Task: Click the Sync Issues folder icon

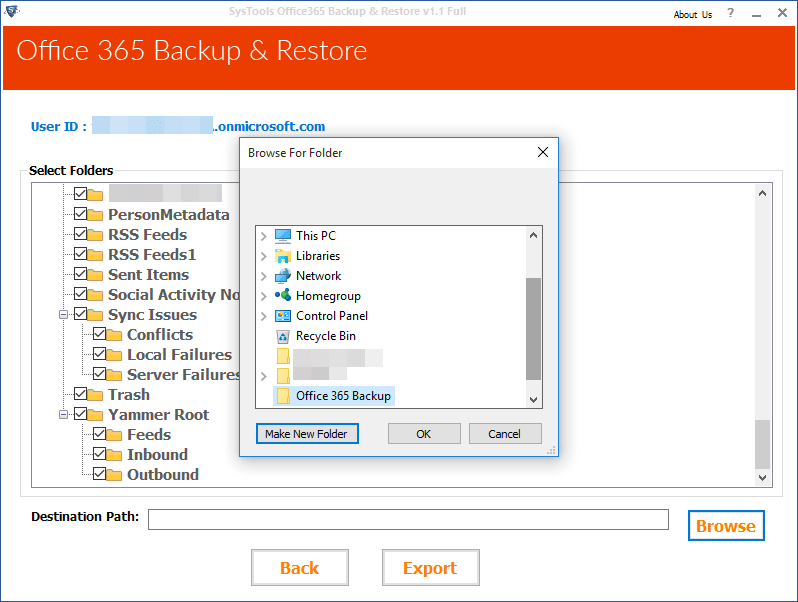Action: tap(95, 315)
